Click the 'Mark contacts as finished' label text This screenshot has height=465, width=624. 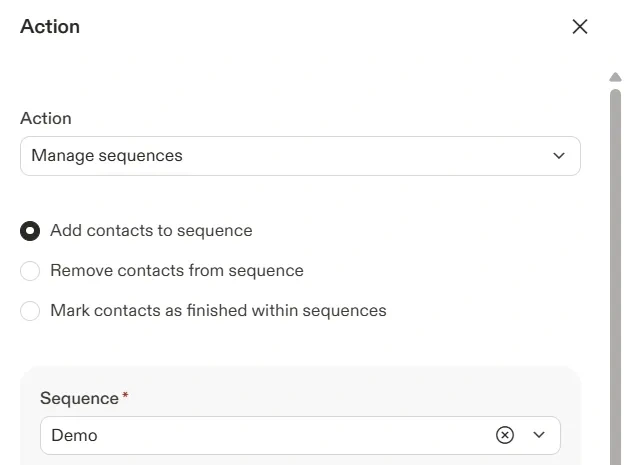tap(218, 311)
